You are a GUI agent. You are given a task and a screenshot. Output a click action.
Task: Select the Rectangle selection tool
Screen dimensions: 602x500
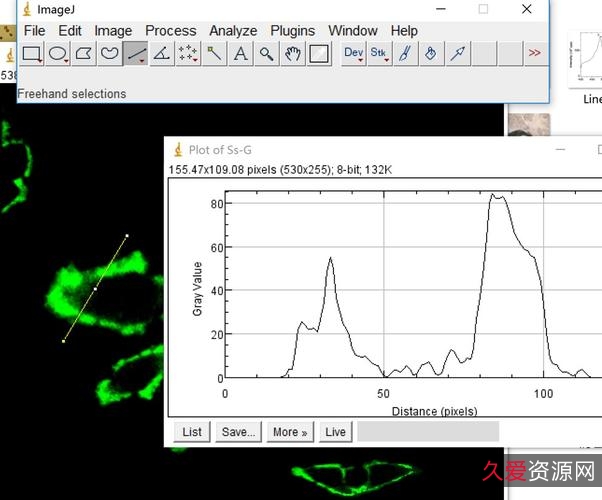click(x=32, y=54)
